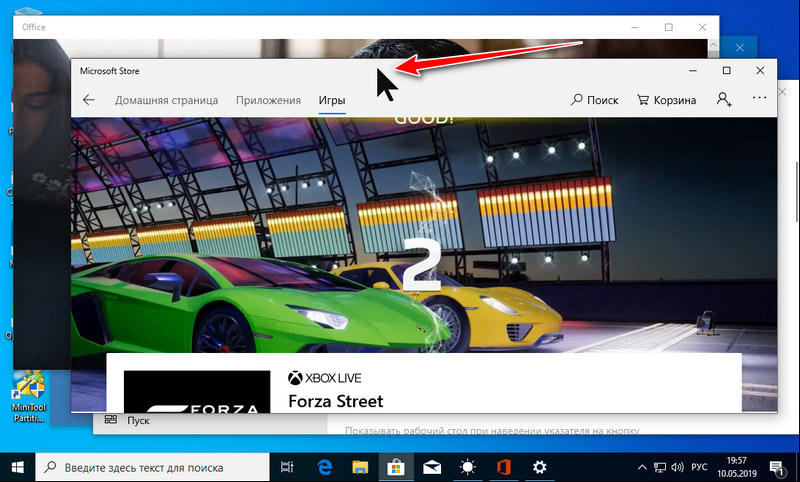The image size is (800, 482).
Task: Open File Explorer from the taskbar
Action: pos(360,467)
